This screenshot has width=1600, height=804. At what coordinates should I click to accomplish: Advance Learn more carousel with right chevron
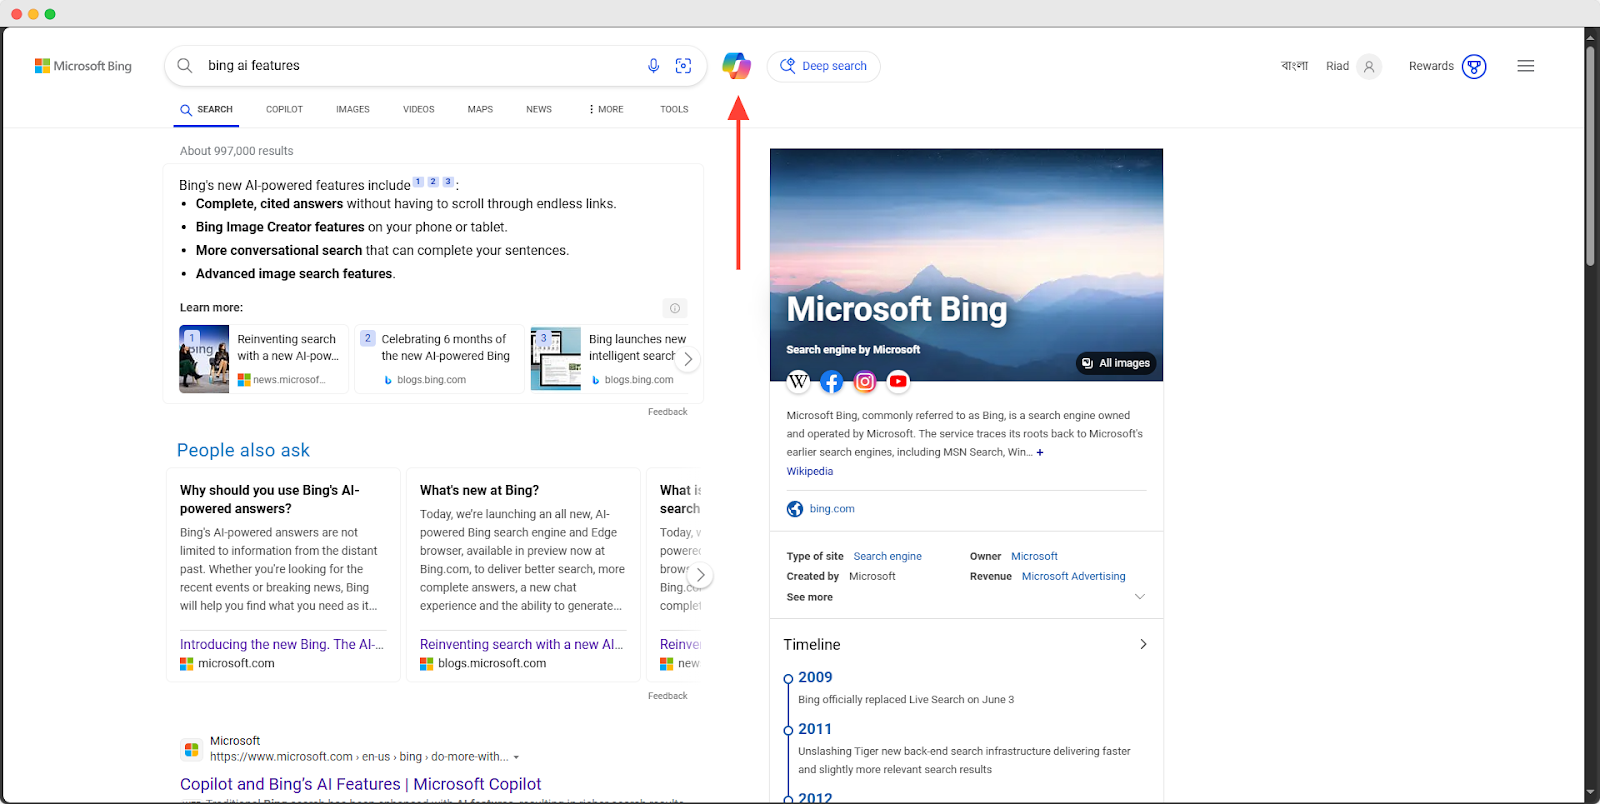click(688, 359)
